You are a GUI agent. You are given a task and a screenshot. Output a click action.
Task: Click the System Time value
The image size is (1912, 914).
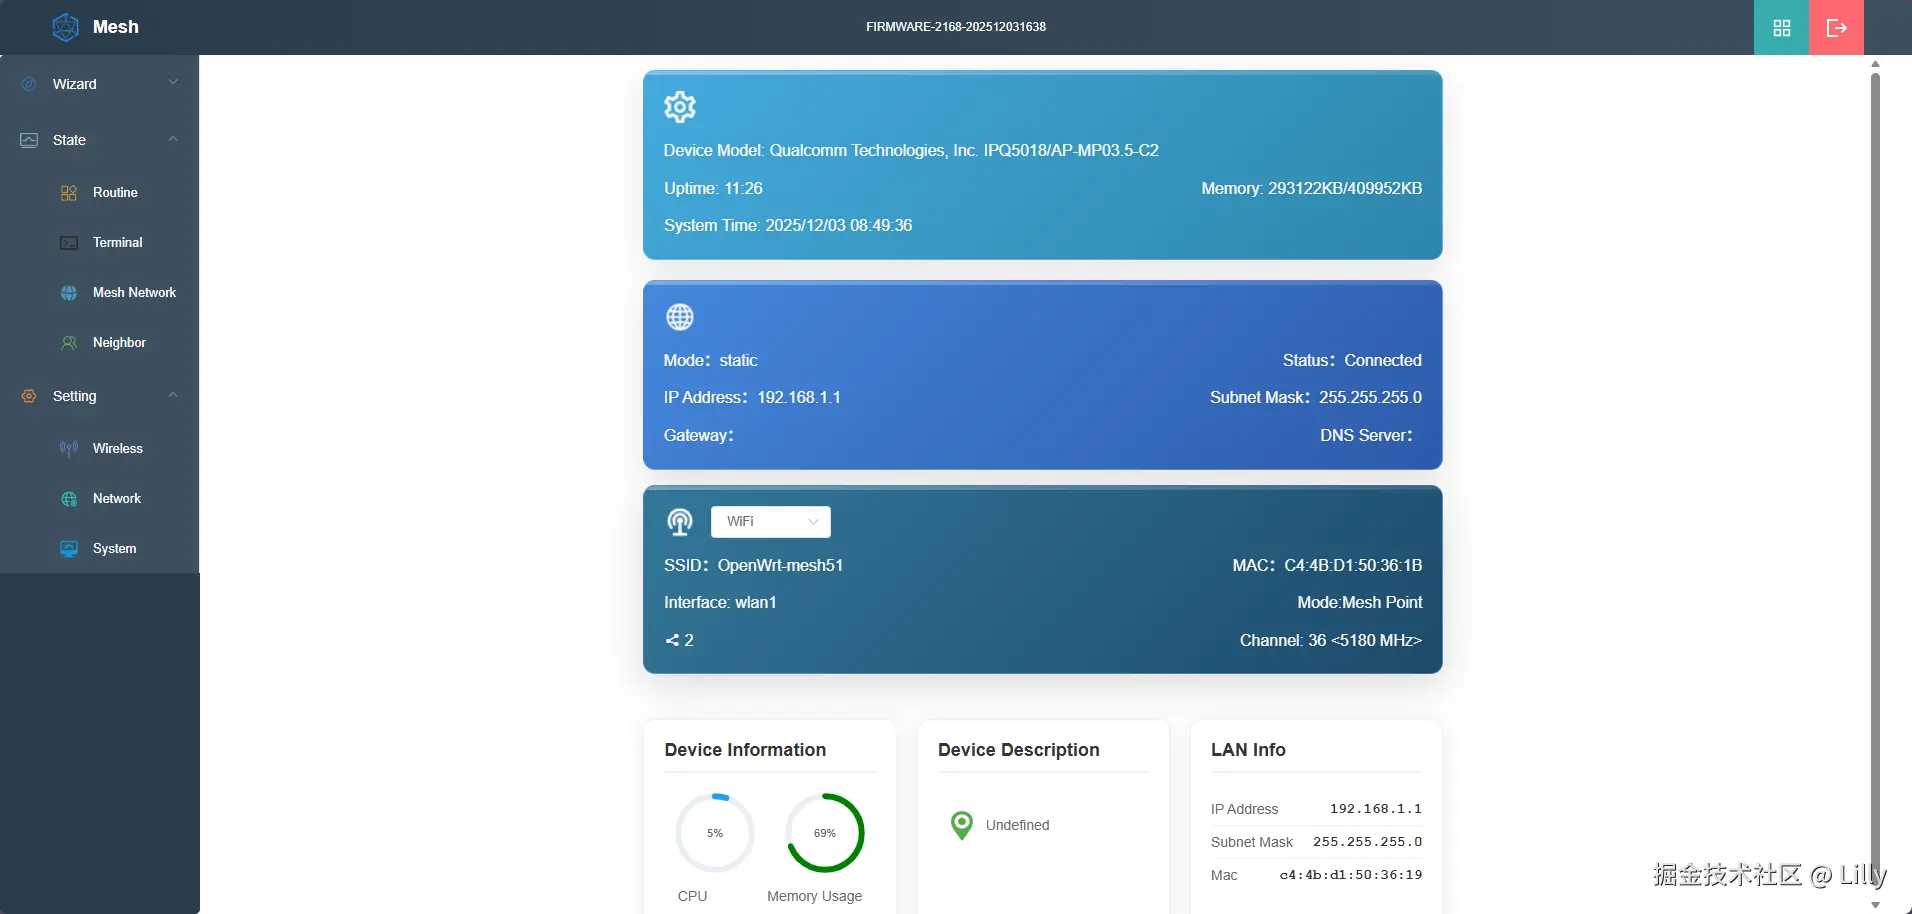point(788,226)
